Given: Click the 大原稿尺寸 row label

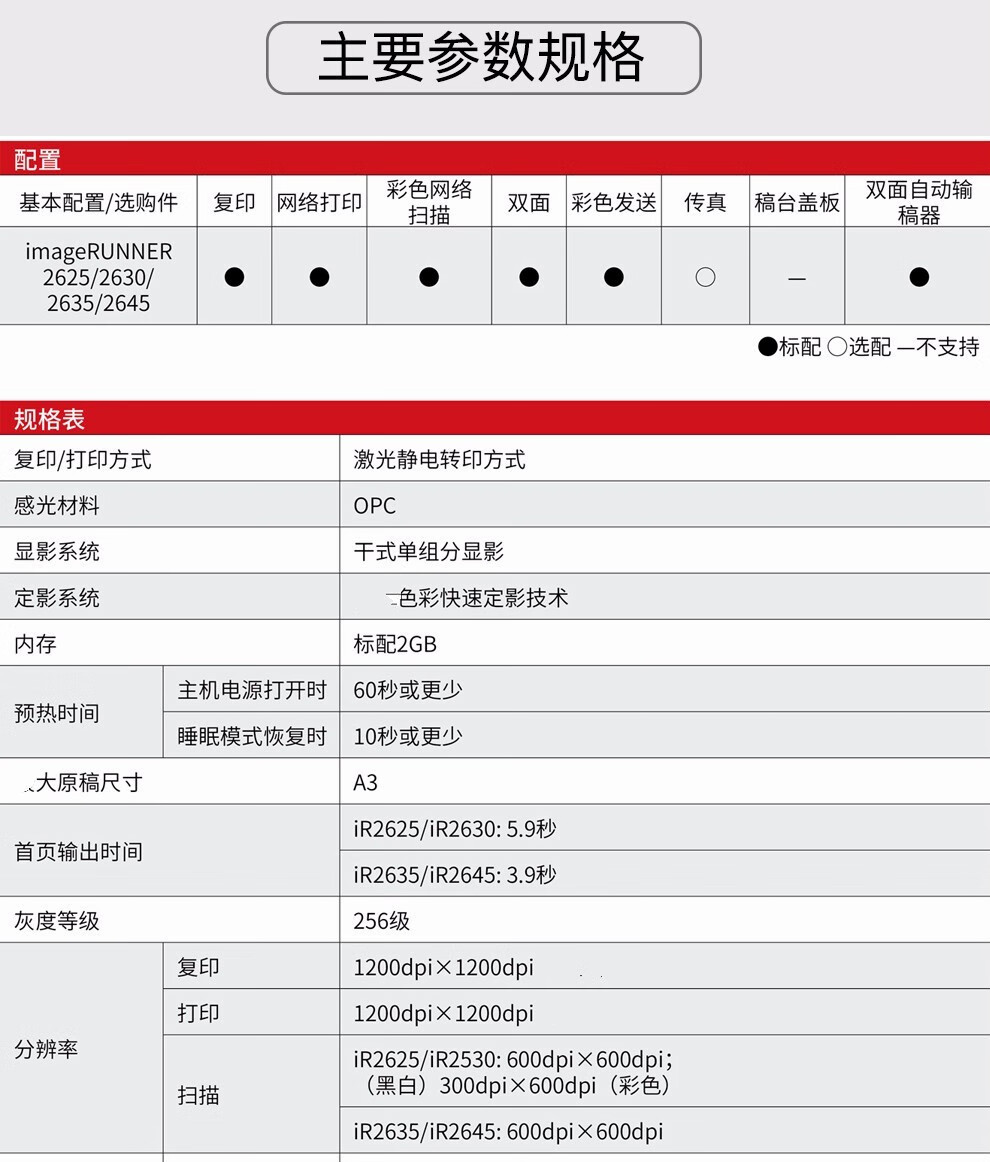Looking at the screenshot, I should pos(89,783).
